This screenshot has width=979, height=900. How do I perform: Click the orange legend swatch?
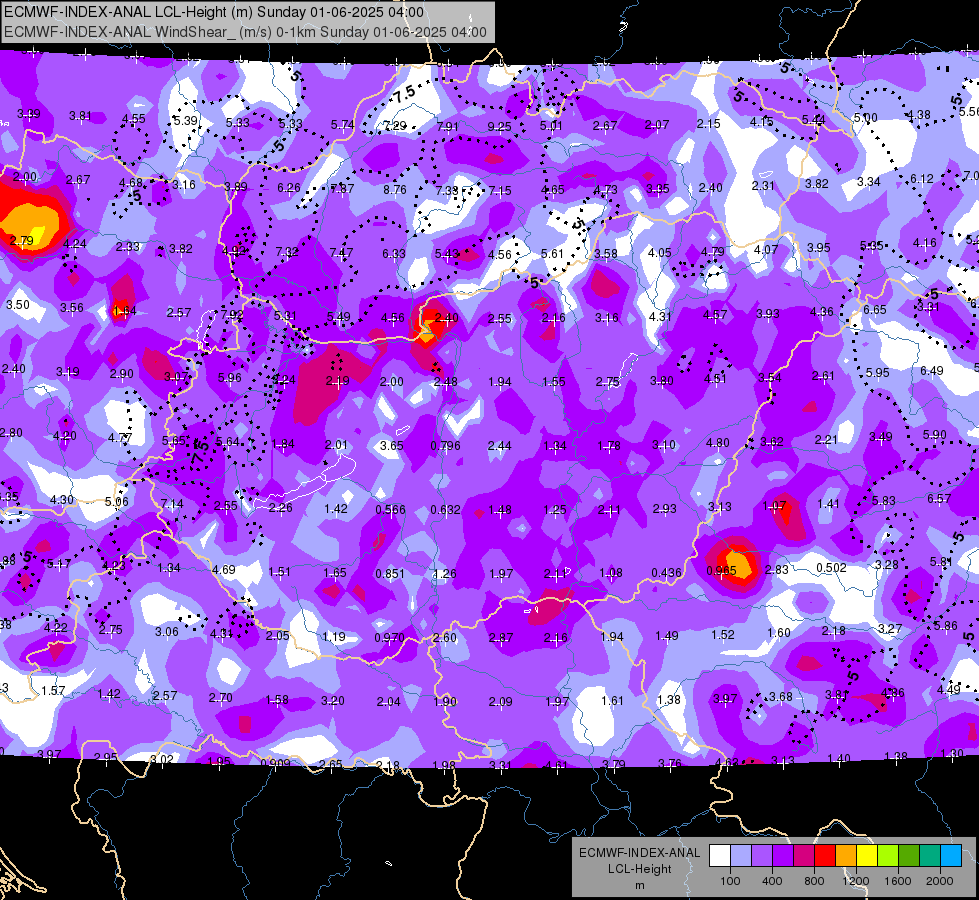tap(846, 856)
